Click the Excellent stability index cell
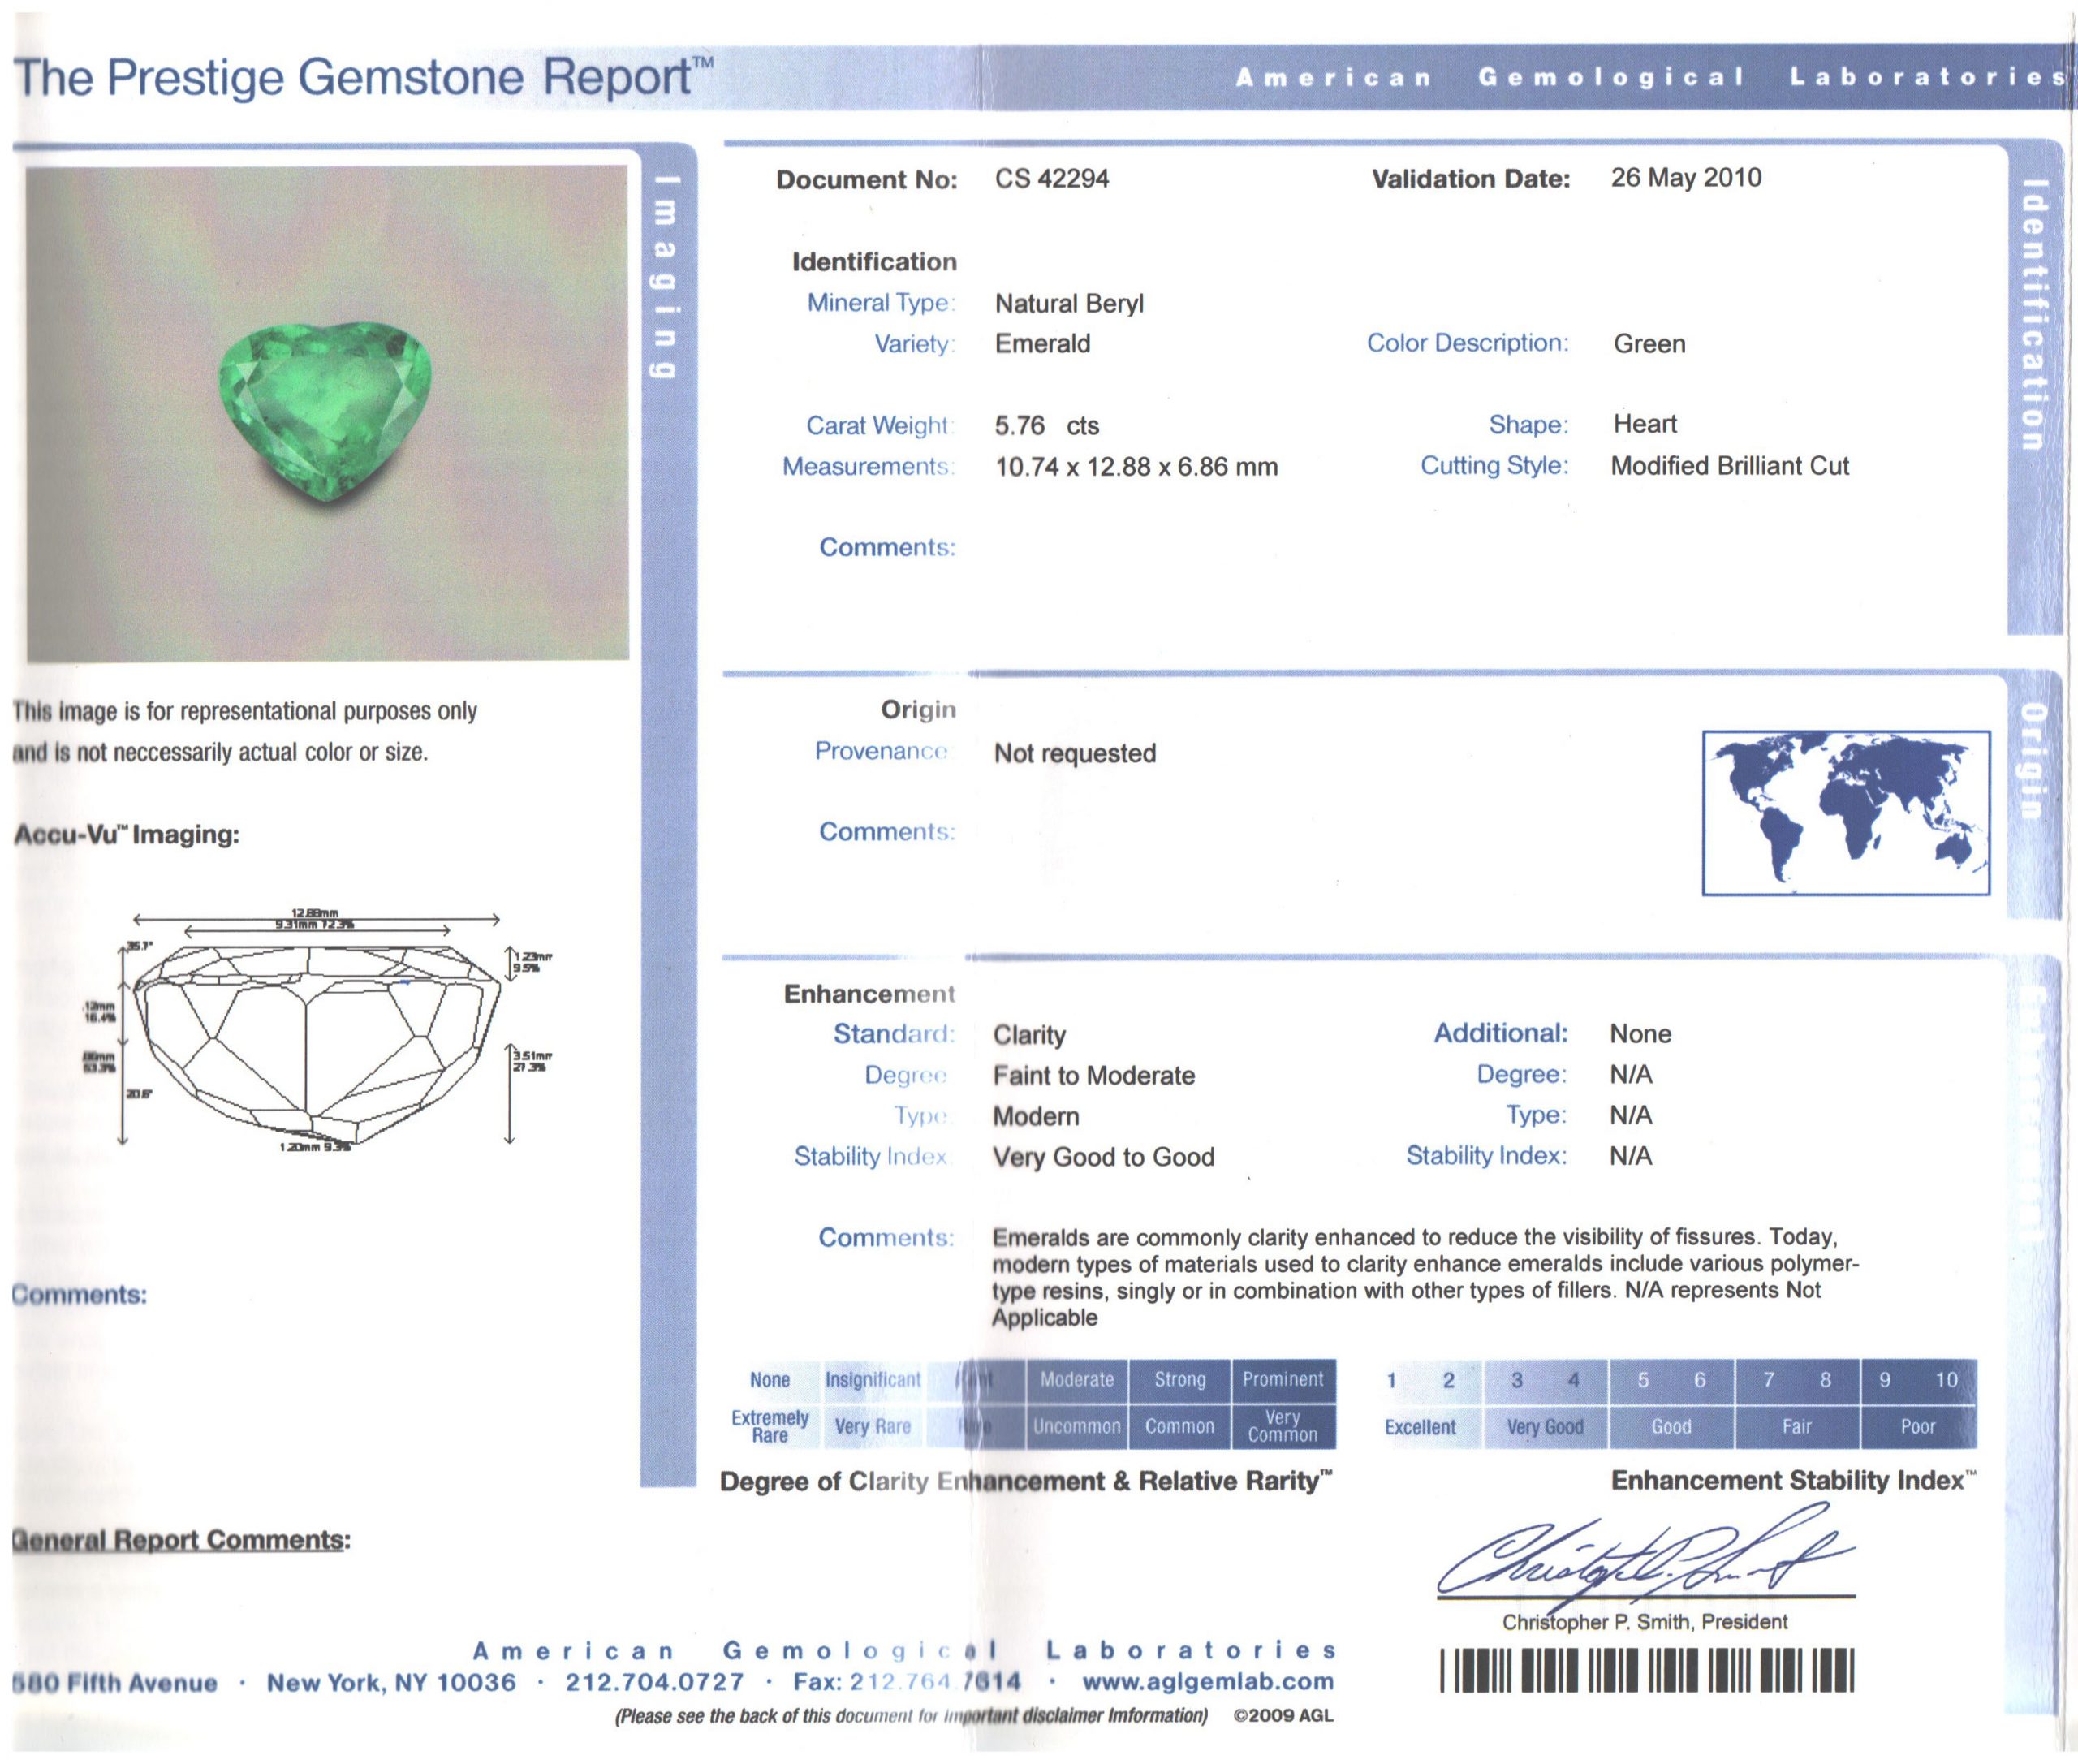 [1421, 1428]
